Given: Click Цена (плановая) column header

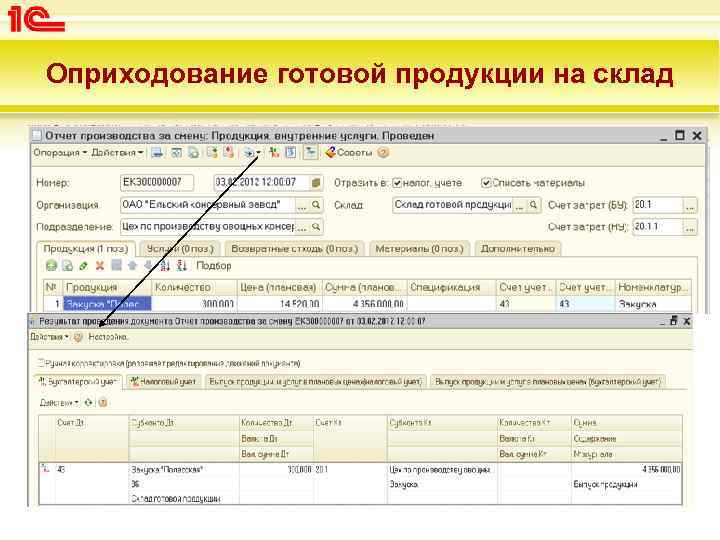Looking at the screenshot, I should 280,287.
